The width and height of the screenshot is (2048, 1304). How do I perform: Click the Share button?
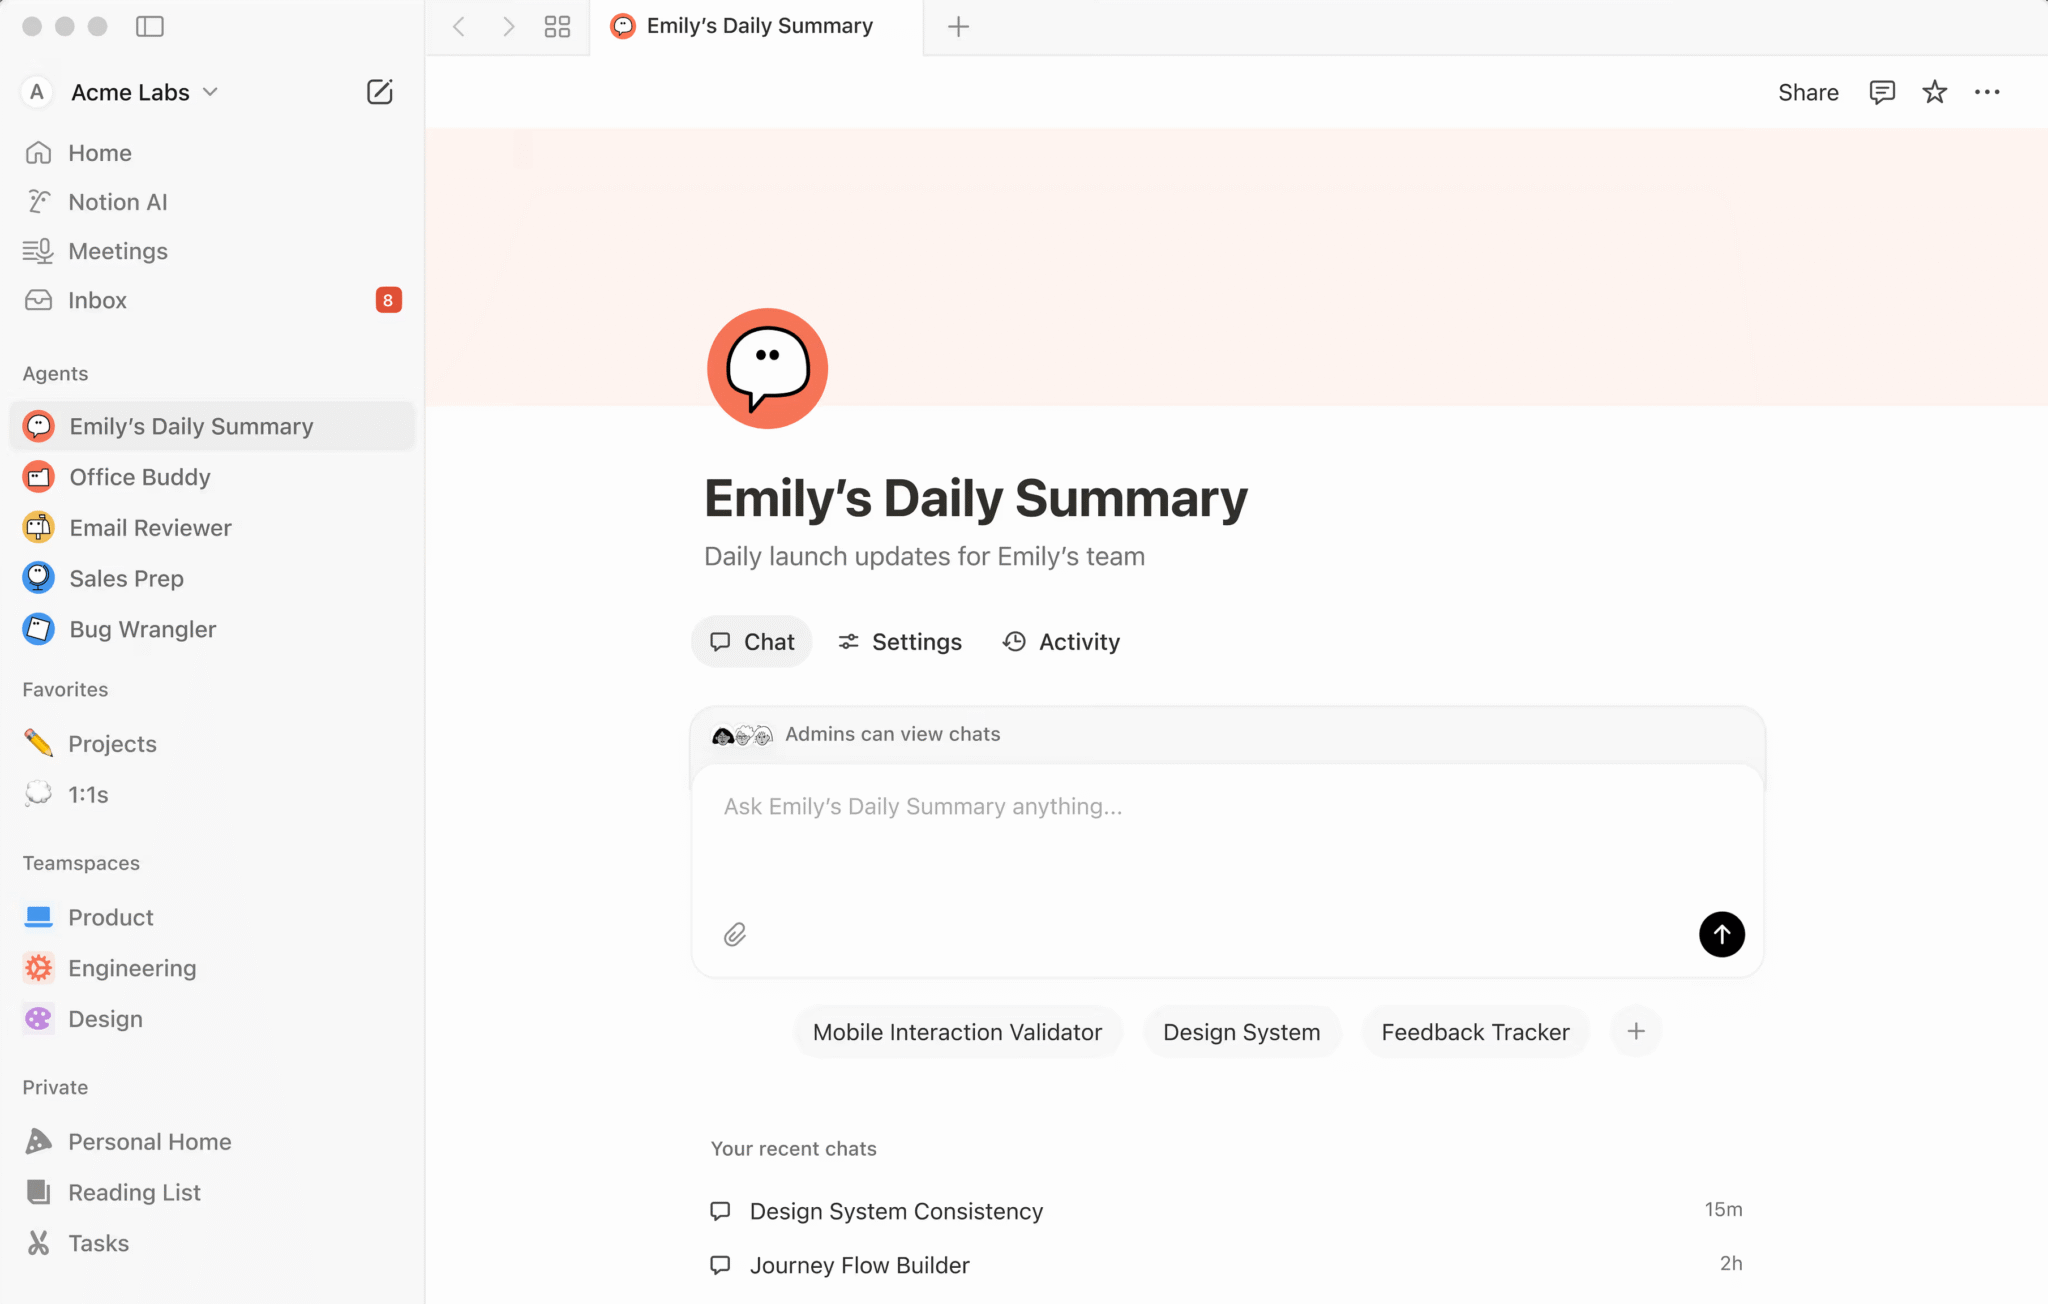(1807, 91)
